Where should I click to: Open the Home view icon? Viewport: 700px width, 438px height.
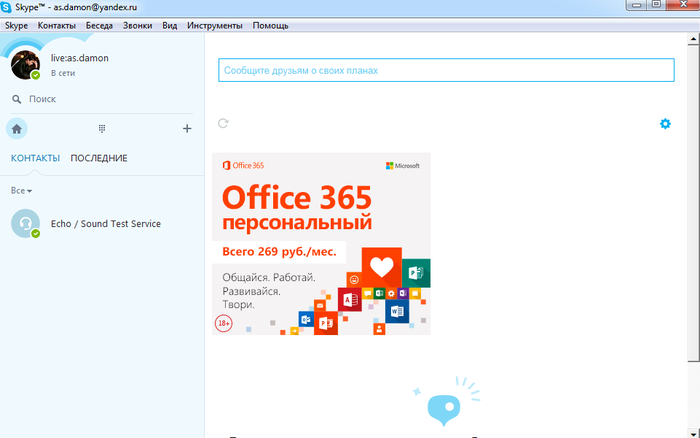click(17, 129)
